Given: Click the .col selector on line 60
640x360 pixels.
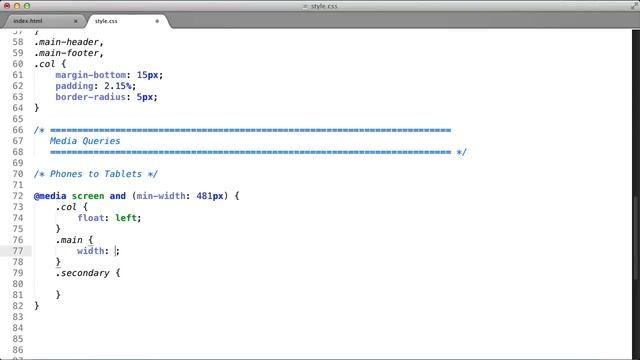Looking at the screenshot, I should (44, 64).
